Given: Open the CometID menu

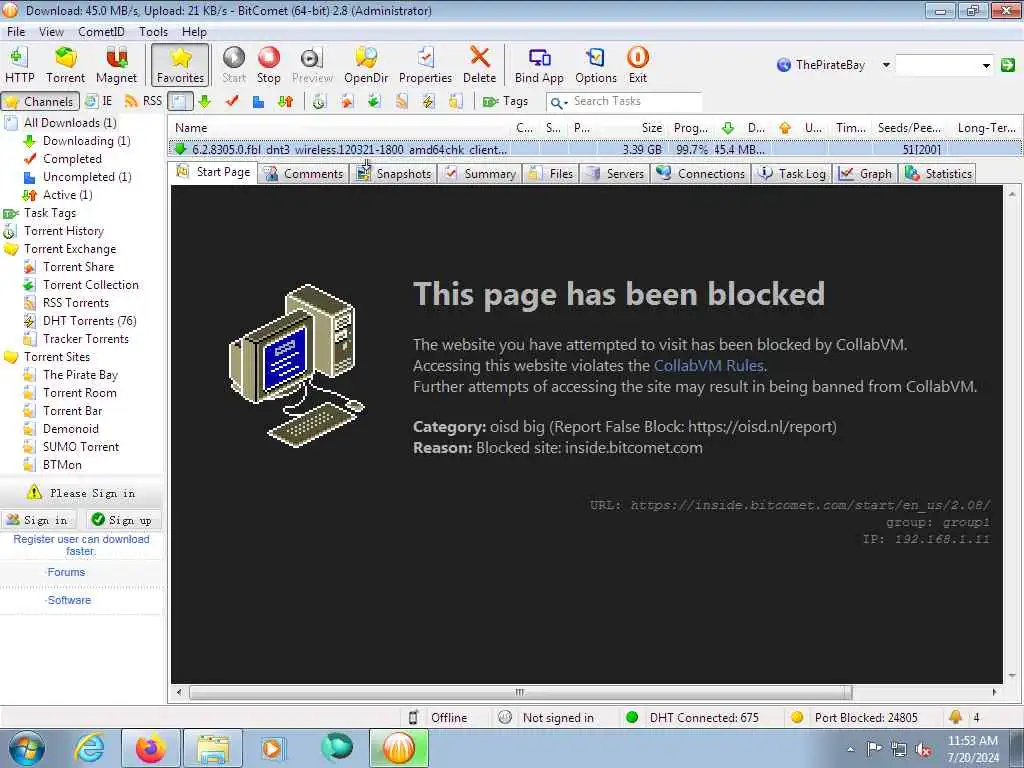Looking at the screenshot, I should pos(101,31).
